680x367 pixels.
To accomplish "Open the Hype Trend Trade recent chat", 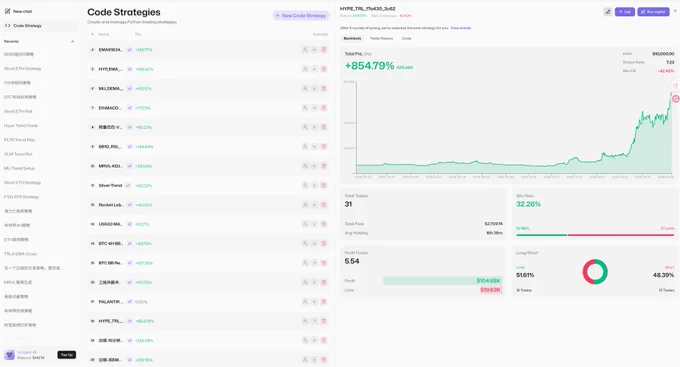I will tap(21, 126).
